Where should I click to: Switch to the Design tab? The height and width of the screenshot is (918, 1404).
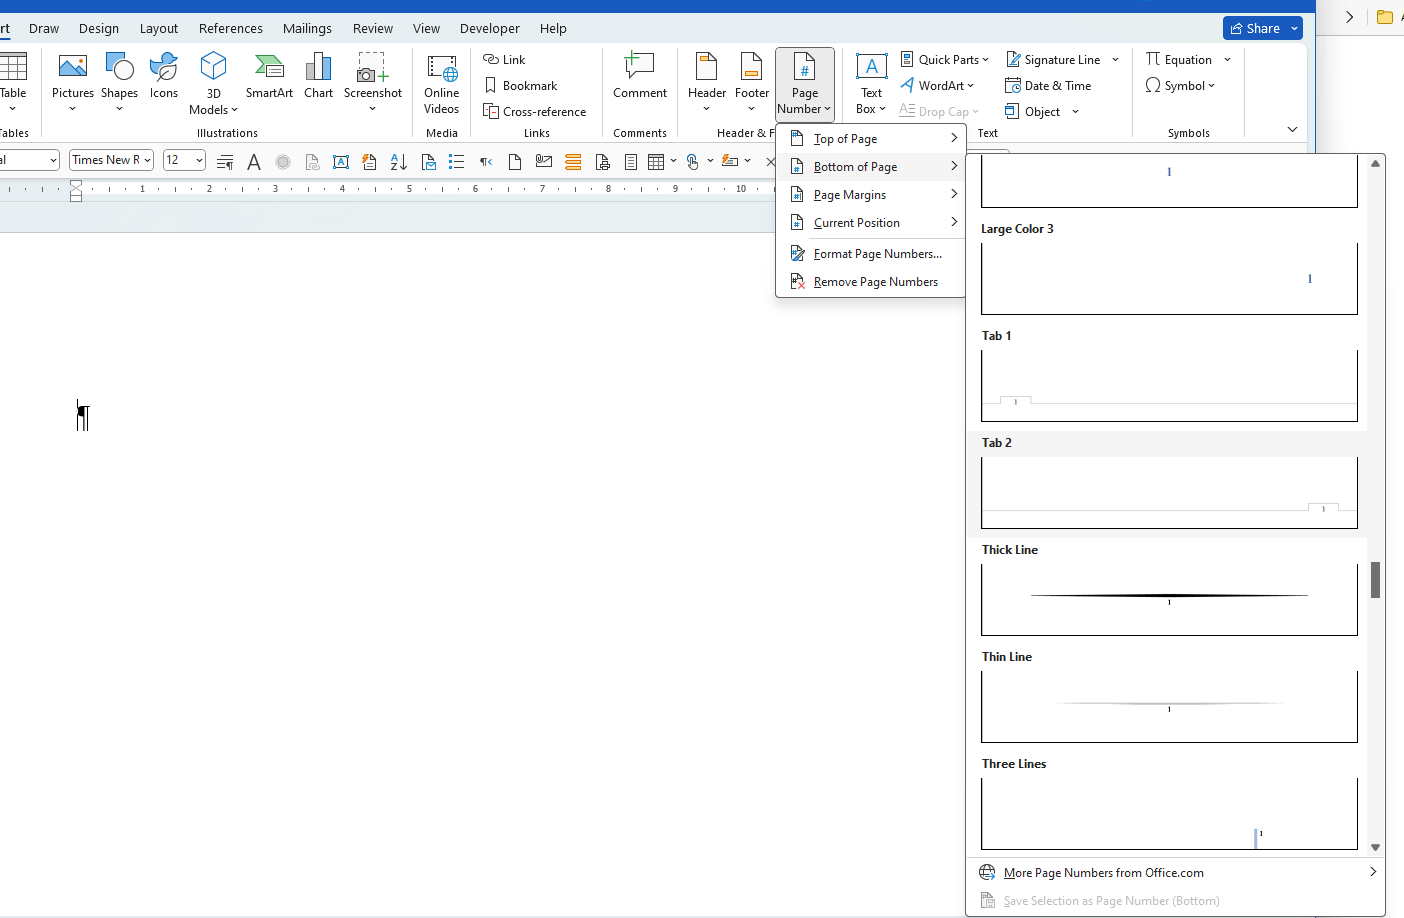99,28
